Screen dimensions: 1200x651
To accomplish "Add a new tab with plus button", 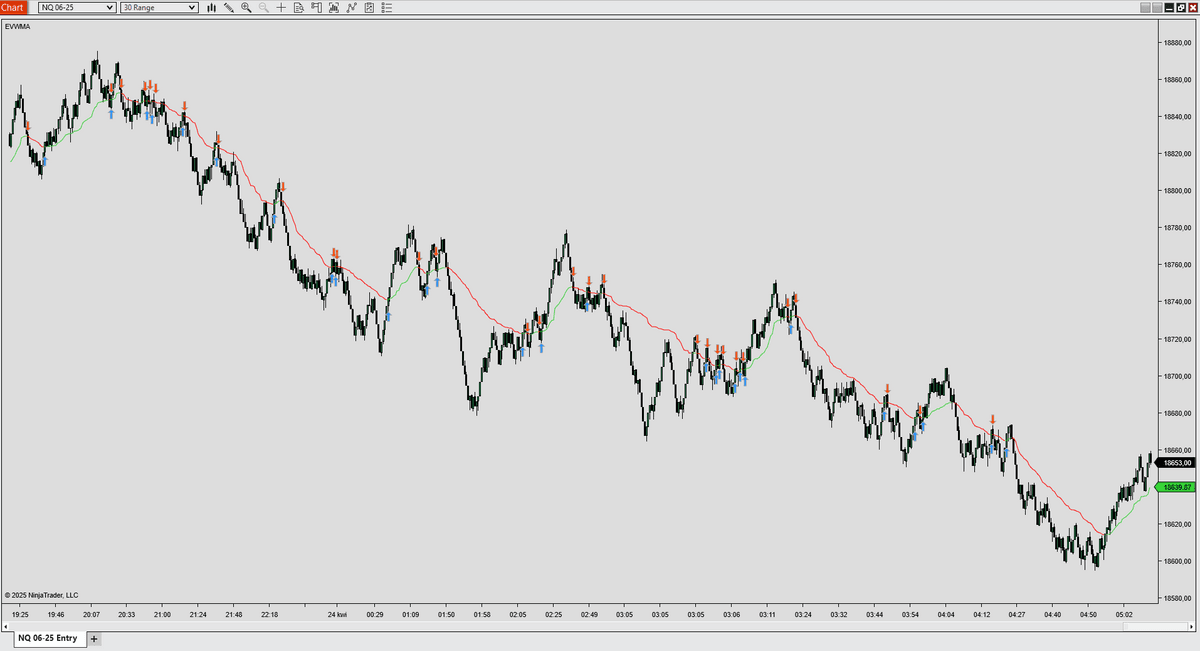I will [95, 638].
